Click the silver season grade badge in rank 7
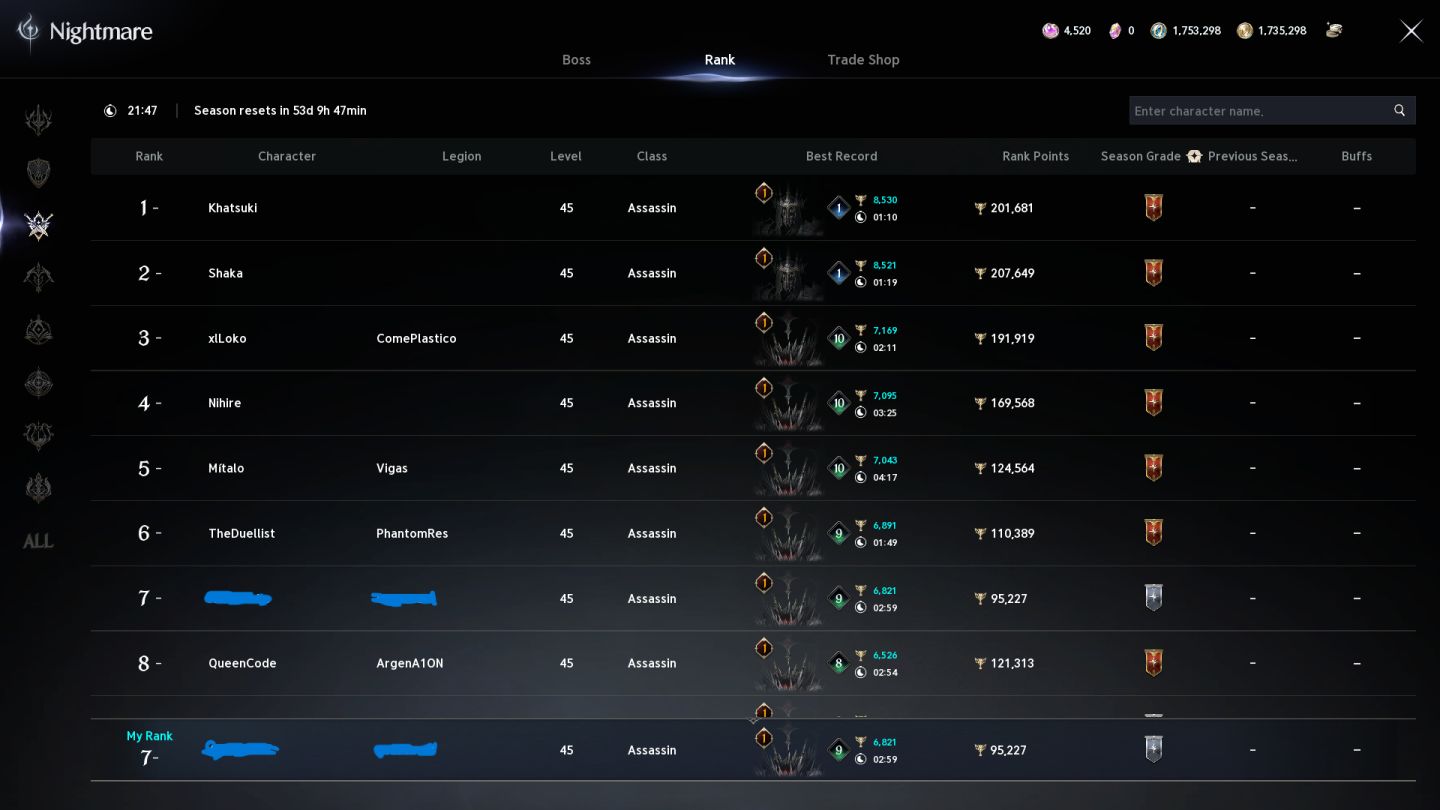 [x=1153, y=598]
